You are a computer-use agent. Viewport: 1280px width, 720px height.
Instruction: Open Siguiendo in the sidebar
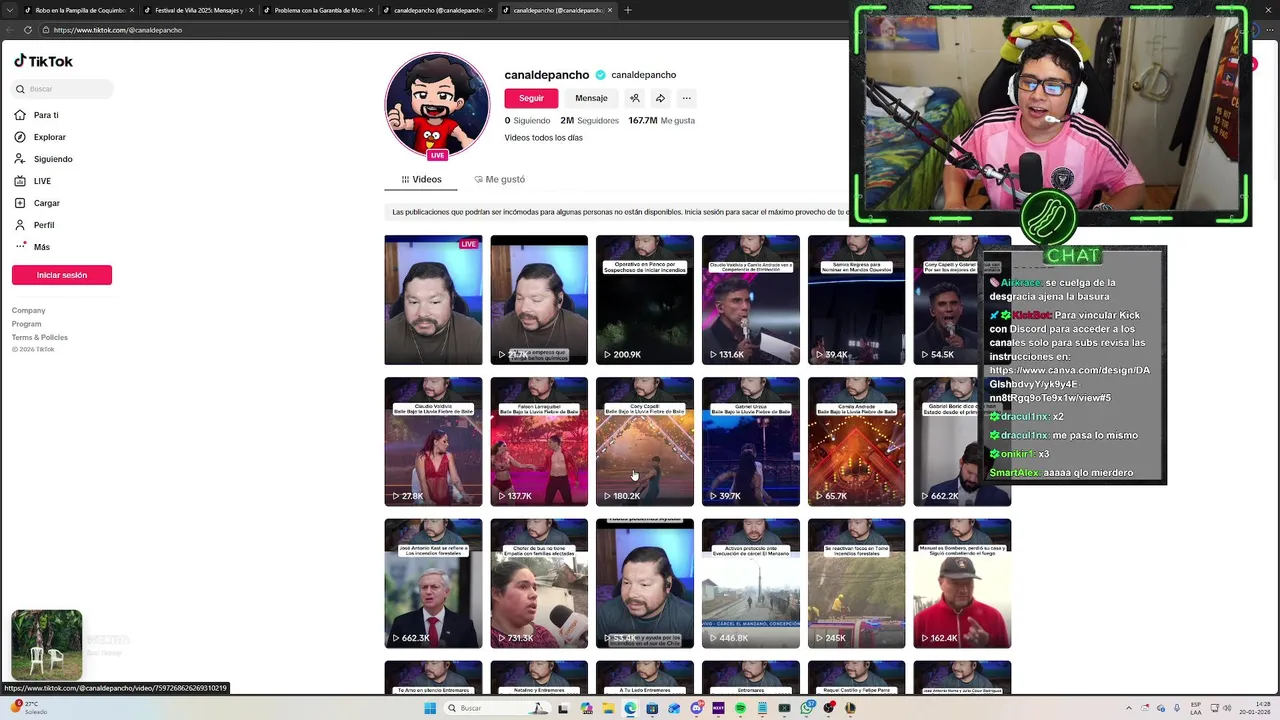click(53, 159)
